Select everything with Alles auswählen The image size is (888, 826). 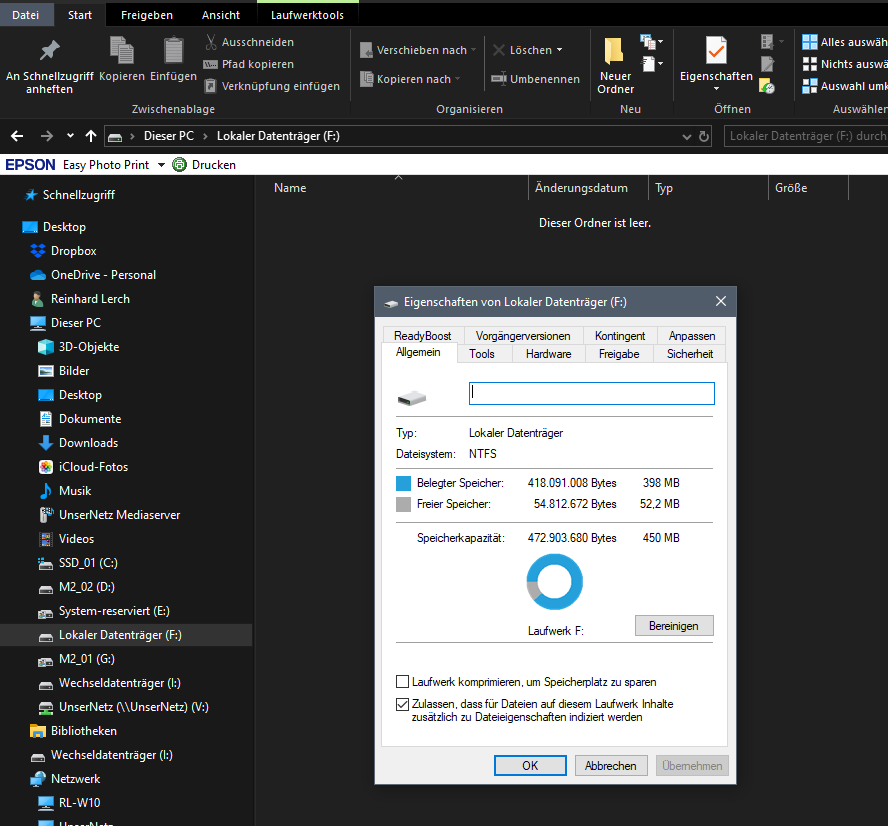[844, 42]
